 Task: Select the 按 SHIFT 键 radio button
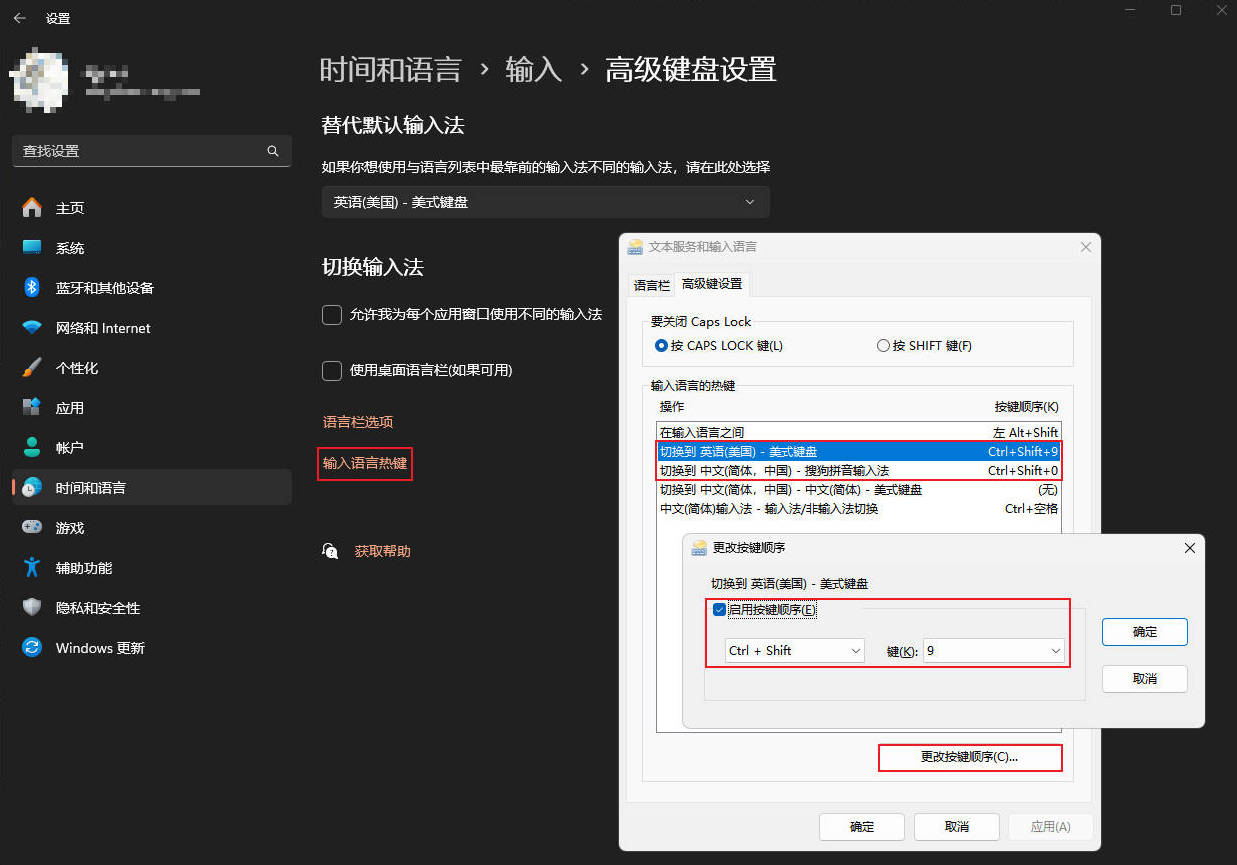[x=882, y=346]
